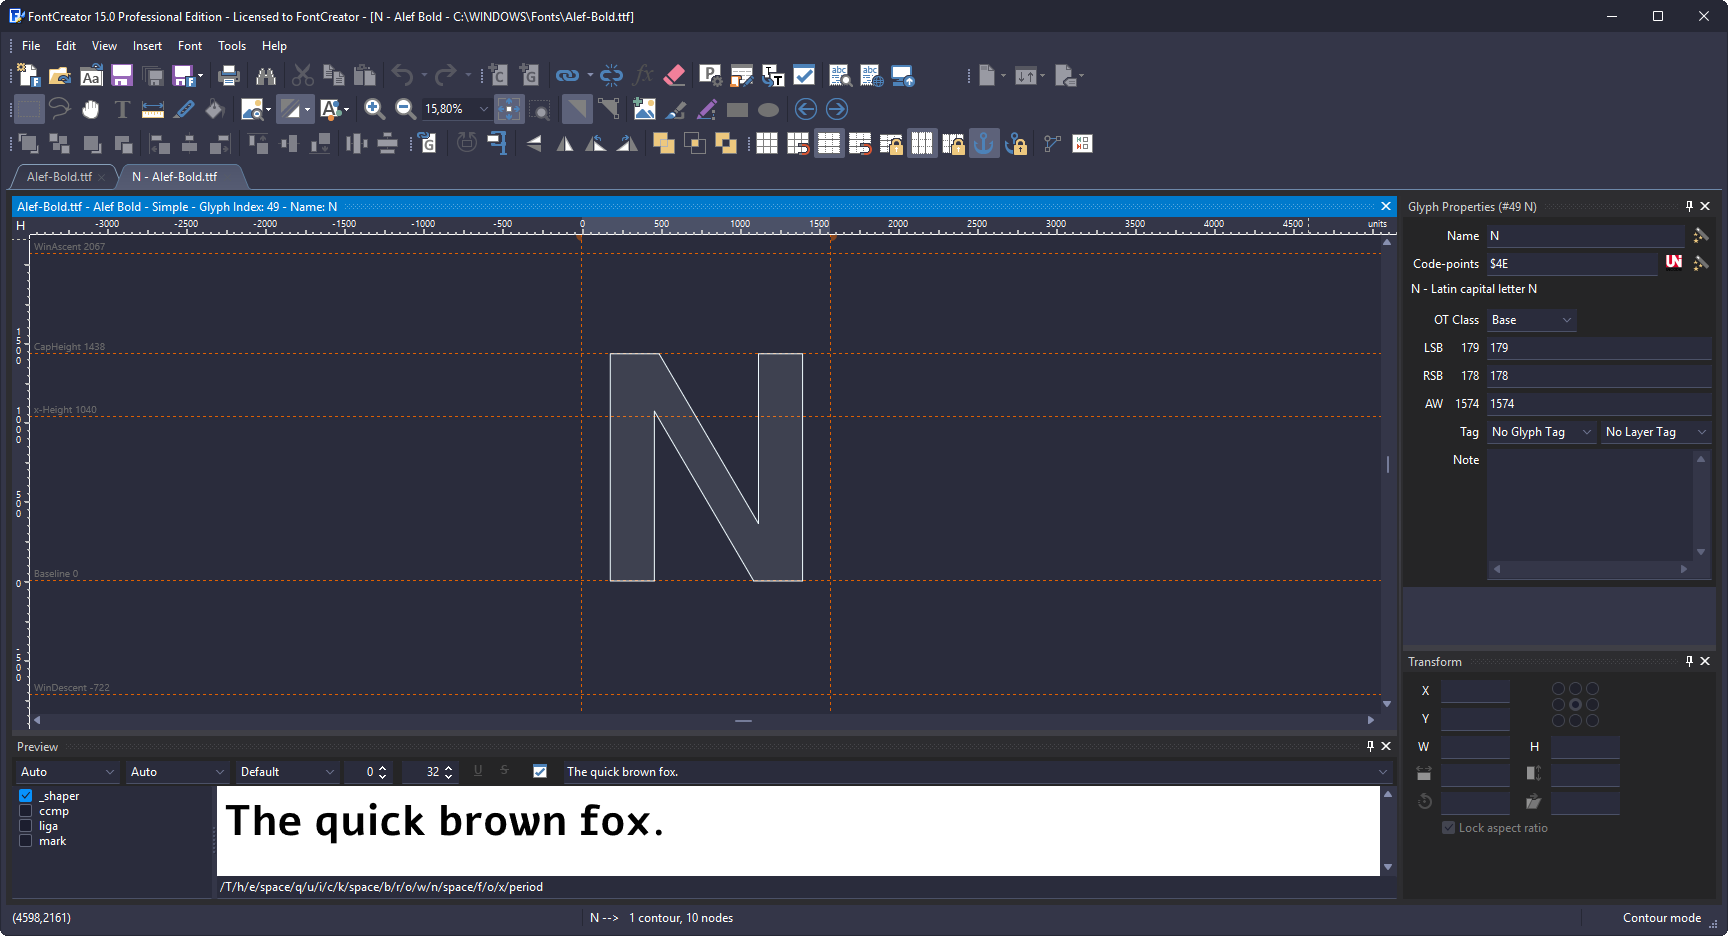1728x936 pixels.
Task: Click the Find binoculars icon
Action: (265, 75)
